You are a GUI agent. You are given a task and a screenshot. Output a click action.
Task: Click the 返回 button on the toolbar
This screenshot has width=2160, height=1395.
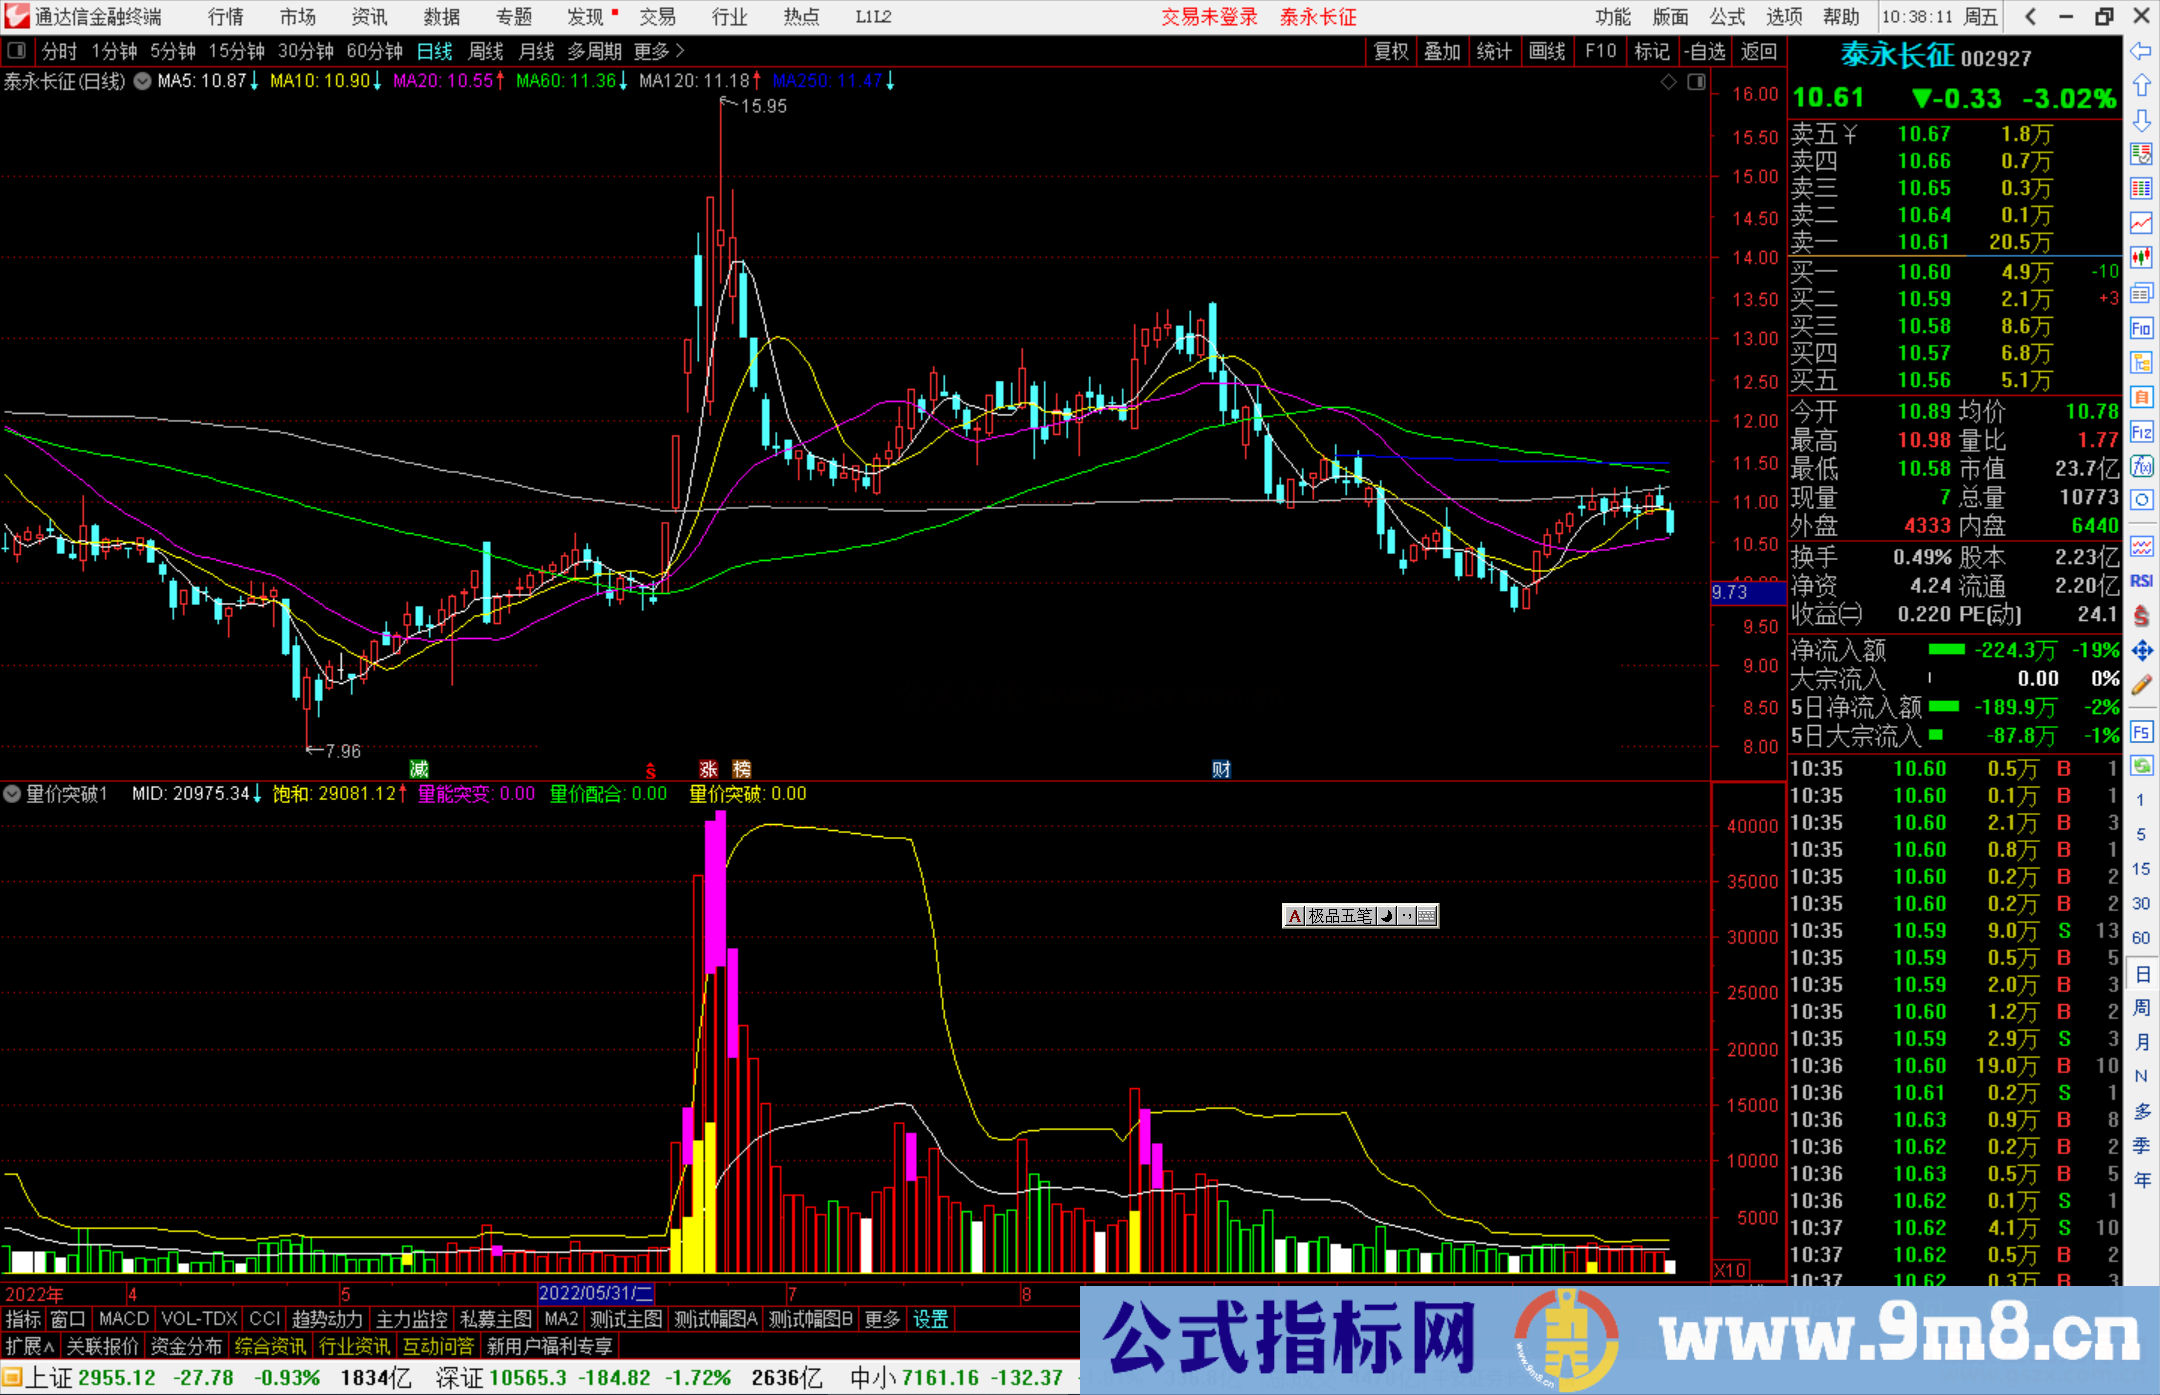click(x=1759, y=51)
